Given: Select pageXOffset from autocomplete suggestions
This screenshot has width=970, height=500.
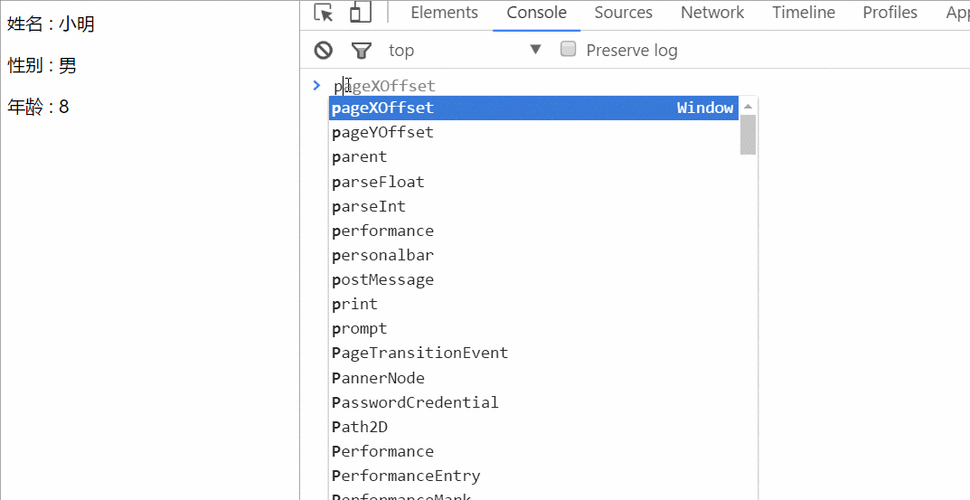Looking at the screenshot, I should [384, 108].
